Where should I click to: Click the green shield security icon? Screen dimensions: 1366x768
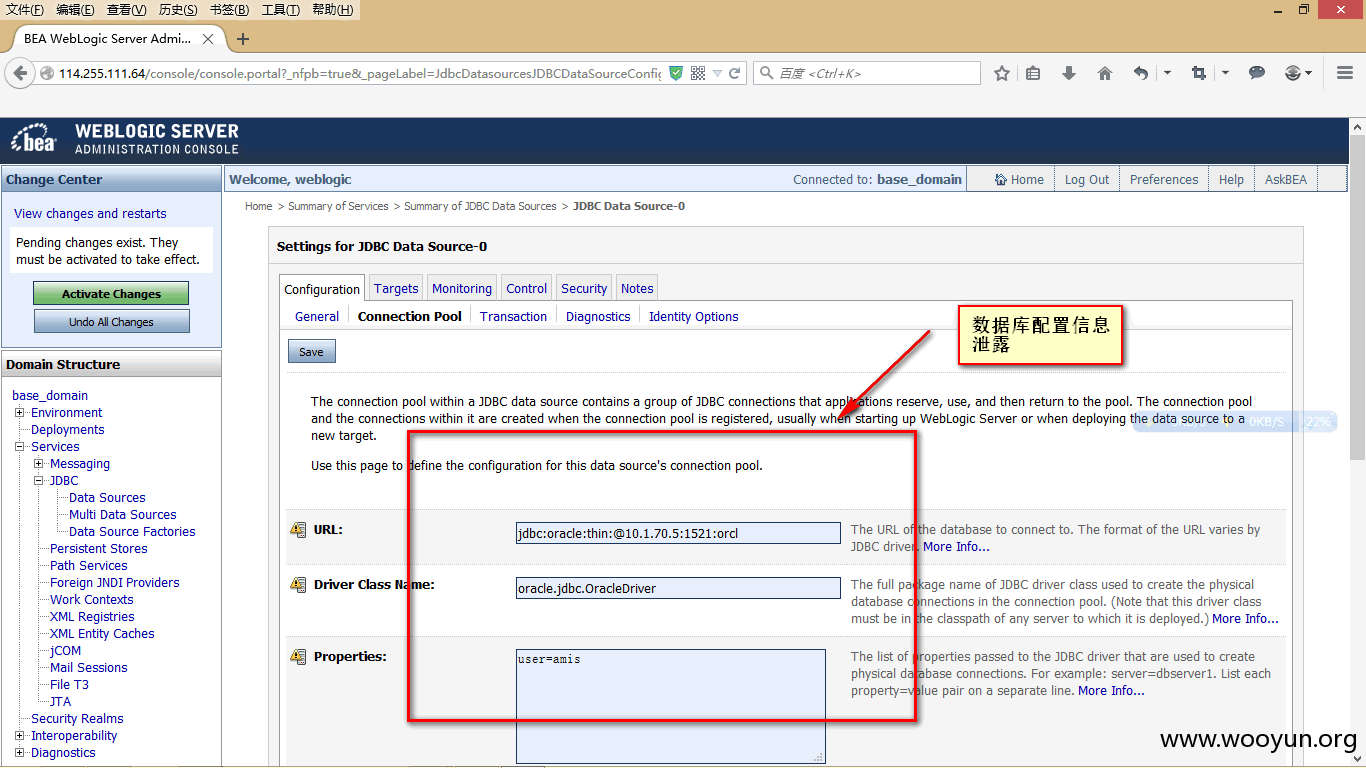pyautogui.click(x=676, y=73)
